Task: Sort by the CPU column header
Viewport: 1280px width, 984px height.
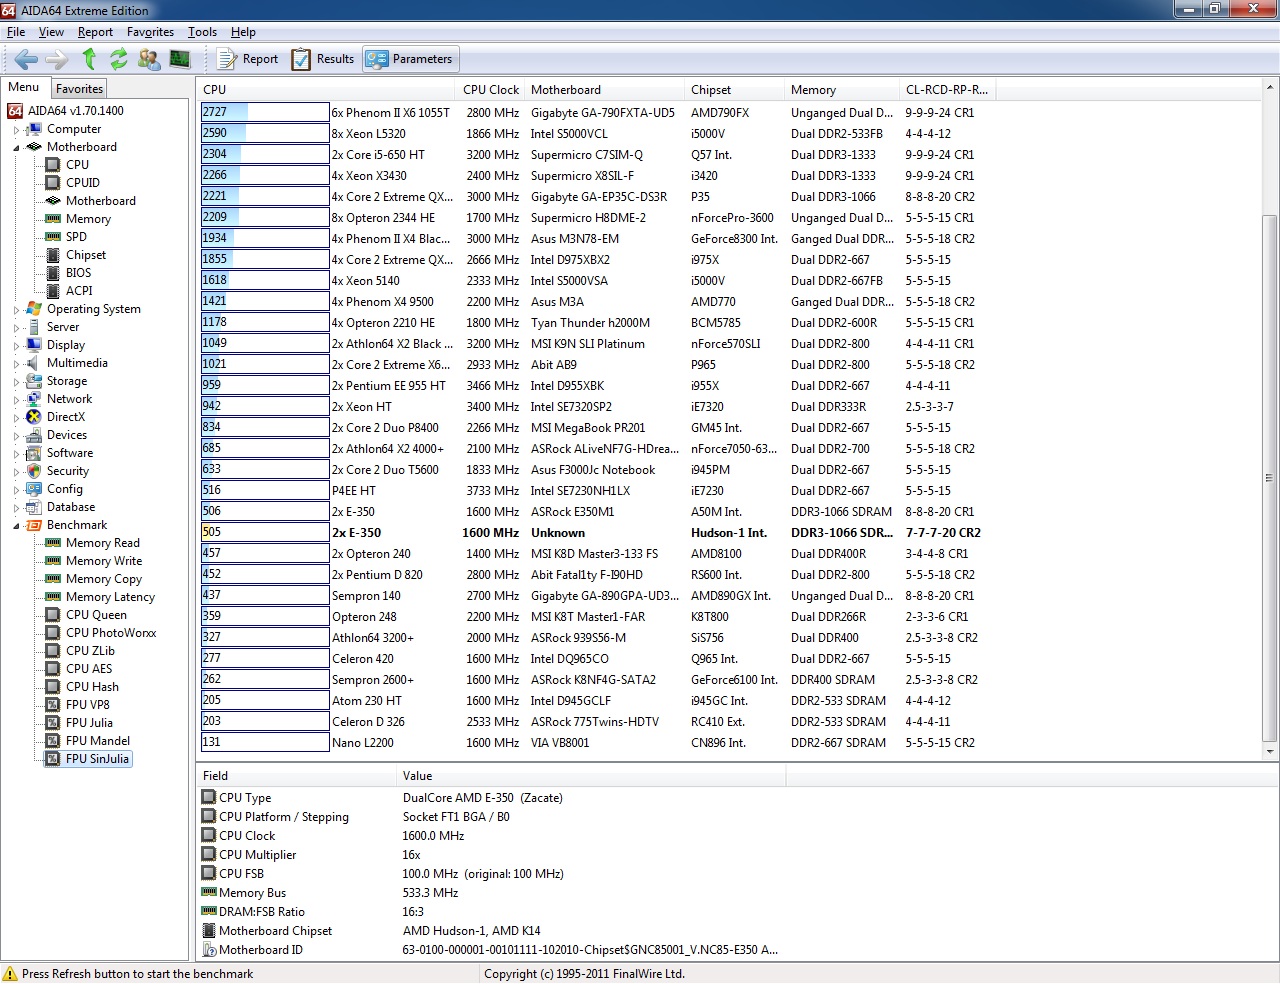Action: 326,89
